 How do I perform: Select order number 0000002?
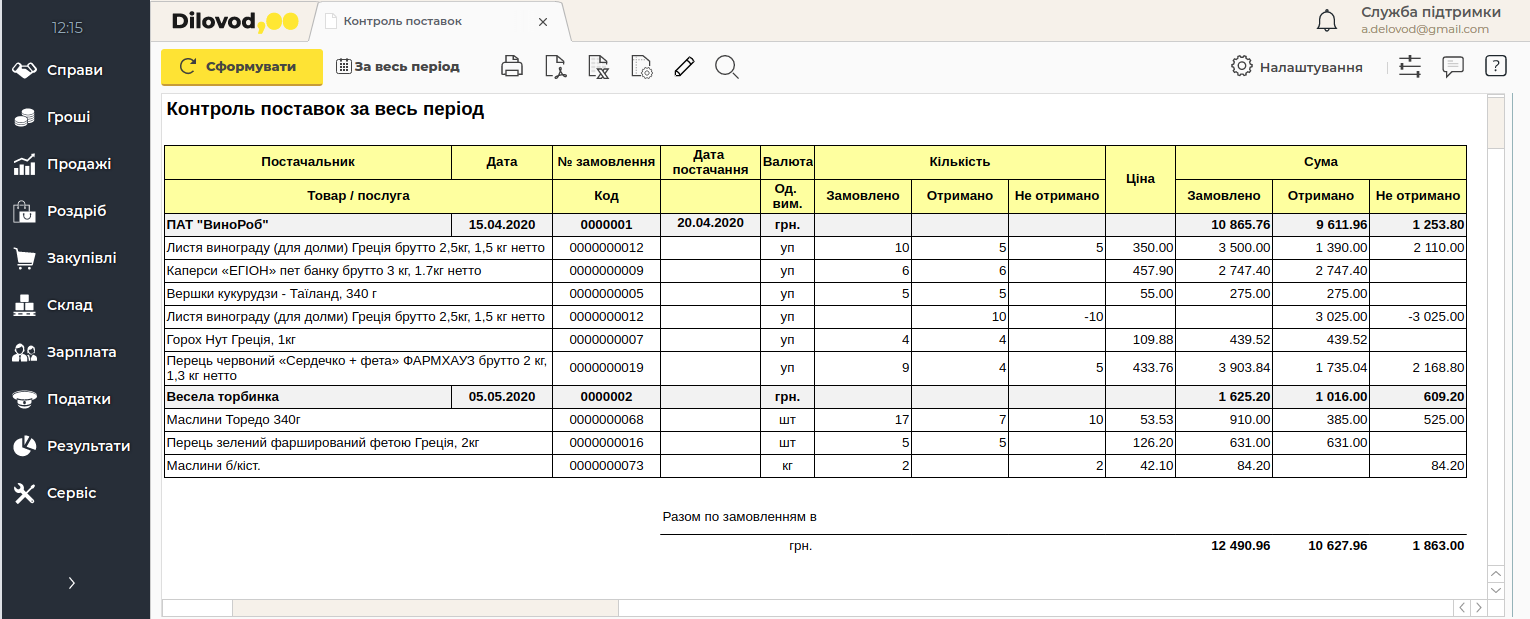(x=606, y=397)
